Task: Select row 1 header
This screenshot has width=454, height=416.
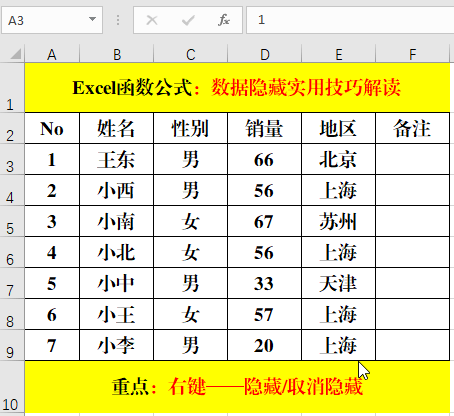Action: coord(12,88)
